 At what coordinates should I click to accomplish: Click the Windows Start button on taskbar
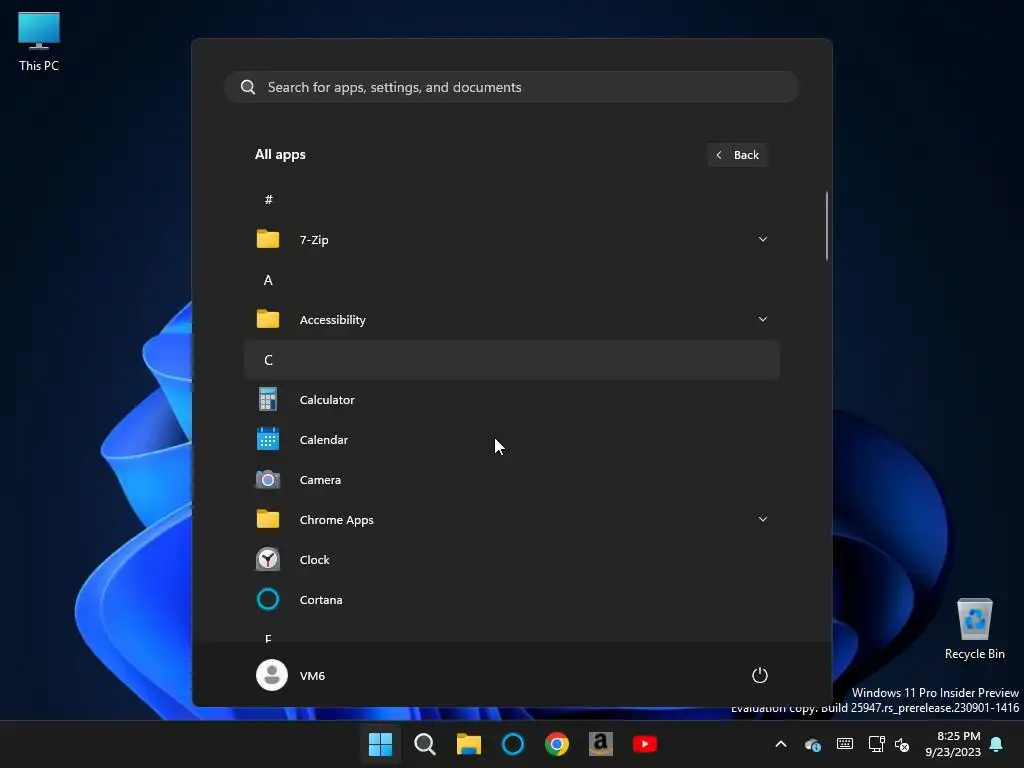pos(380,744)
